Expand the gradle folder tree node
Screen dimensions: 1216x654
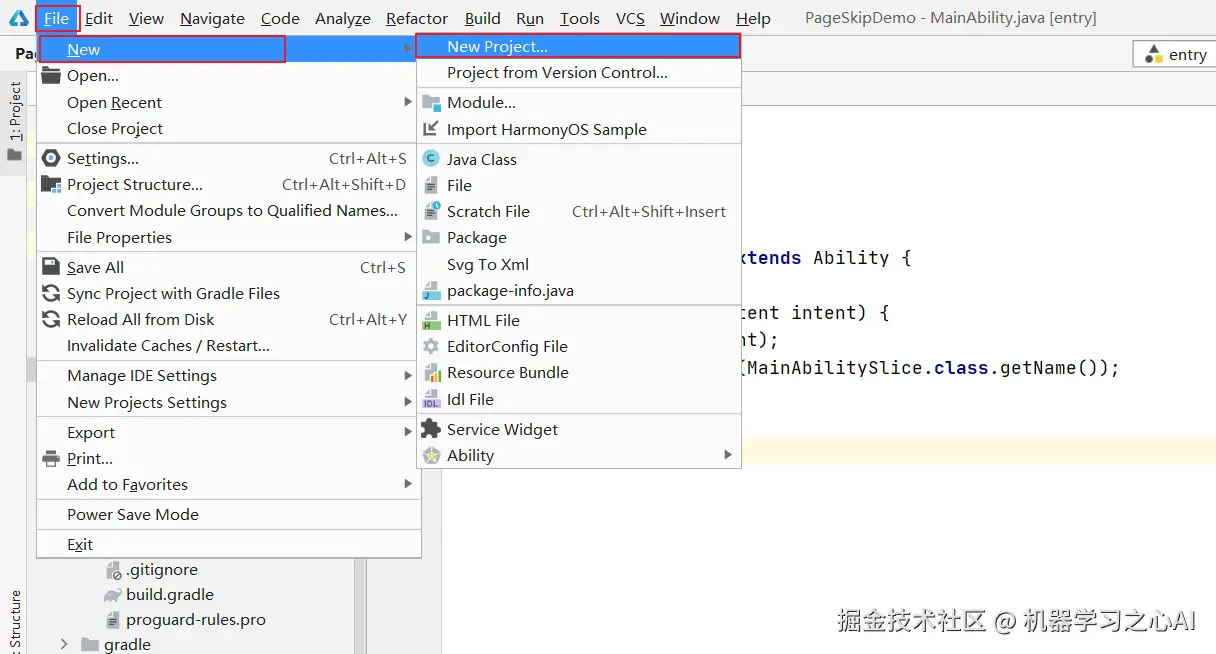[65, 644]
